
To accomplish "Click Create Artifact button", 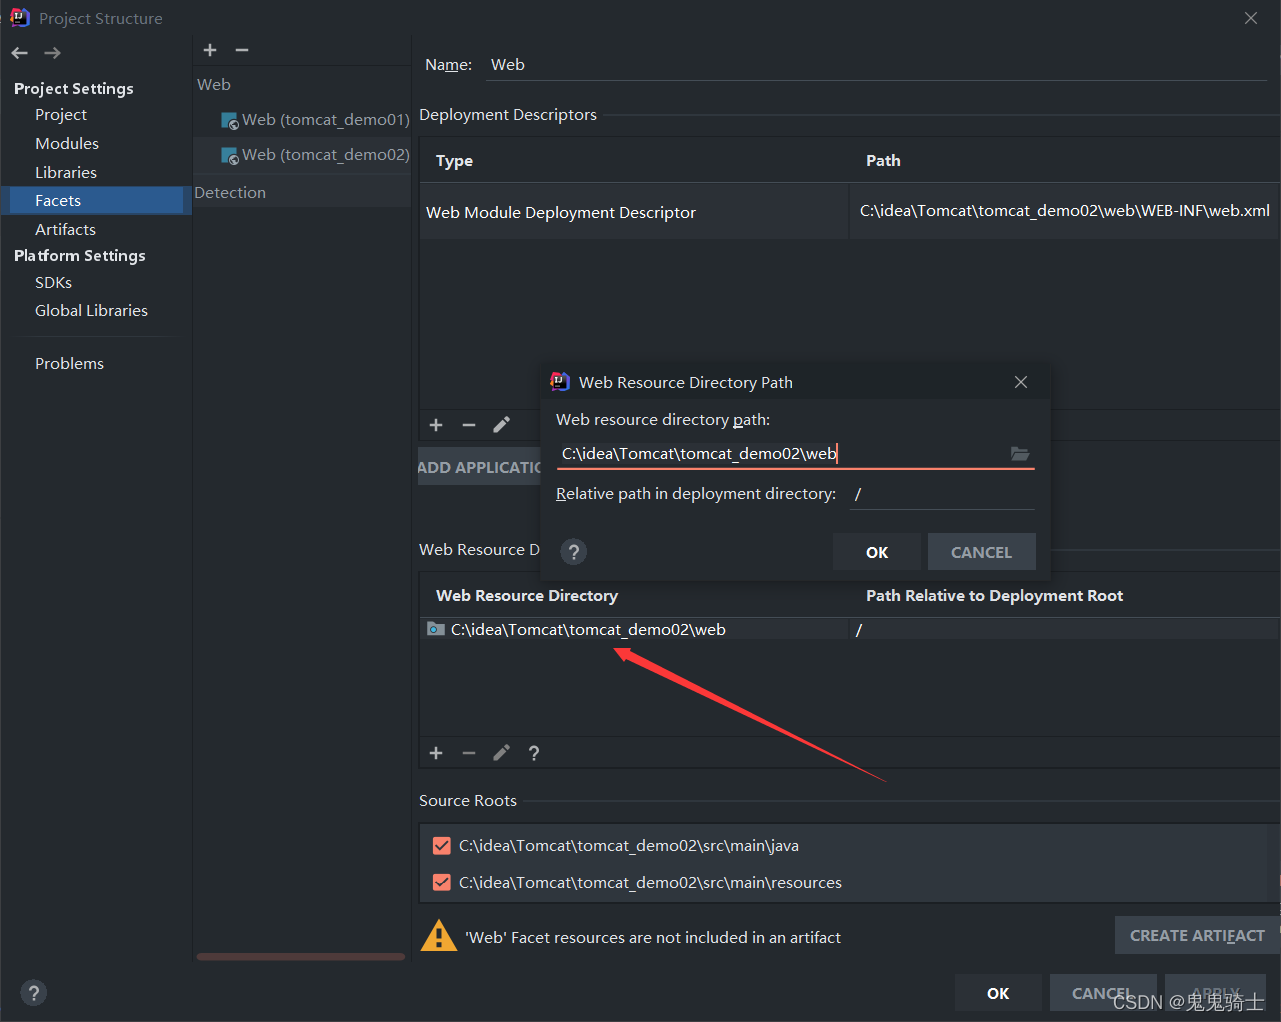I will coord(1197,935).
